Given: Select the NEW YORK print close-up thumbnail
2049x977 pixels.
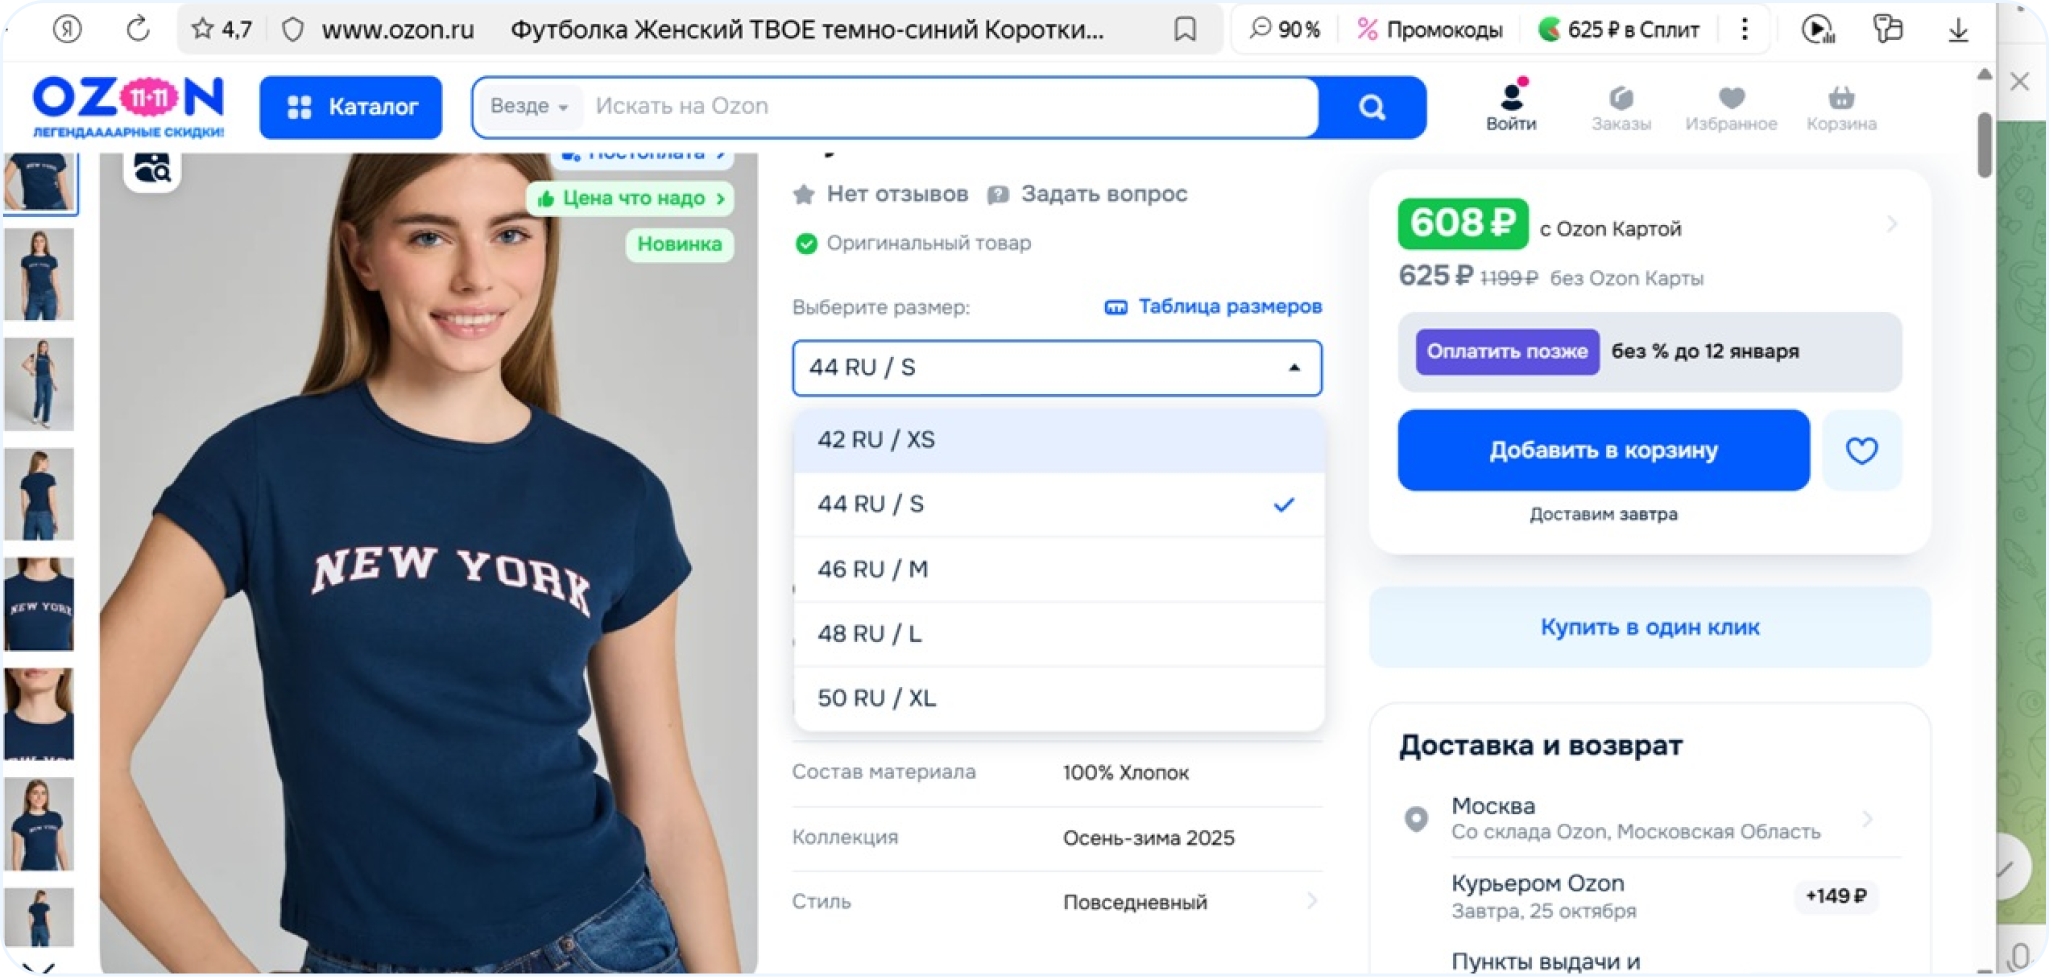Looking at the screenshot, I should [x=39, y=605].
